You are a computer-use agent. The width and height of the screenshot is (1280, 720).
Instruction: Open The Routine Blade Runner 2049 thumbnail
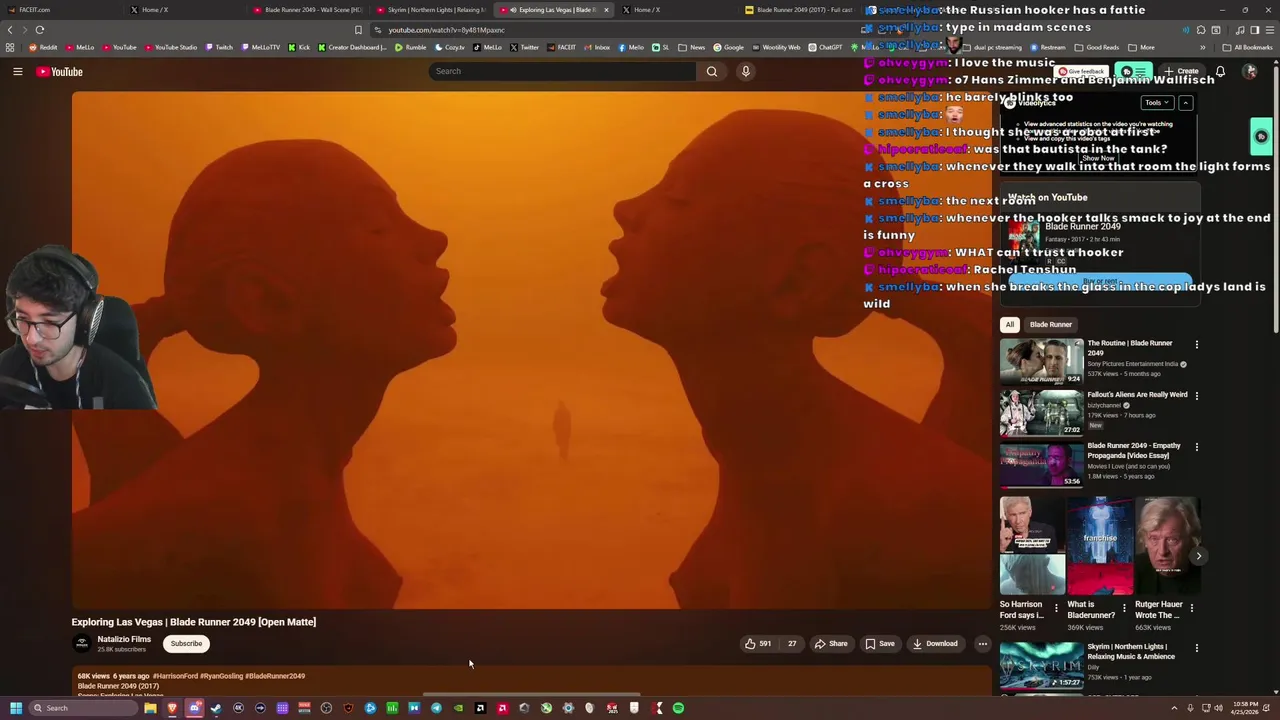click(x=1041, y=361)
